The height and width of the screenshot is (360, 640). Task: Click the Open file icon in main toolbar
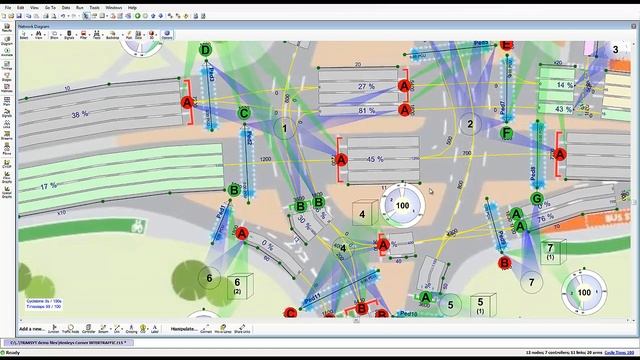tap(11, 16)
